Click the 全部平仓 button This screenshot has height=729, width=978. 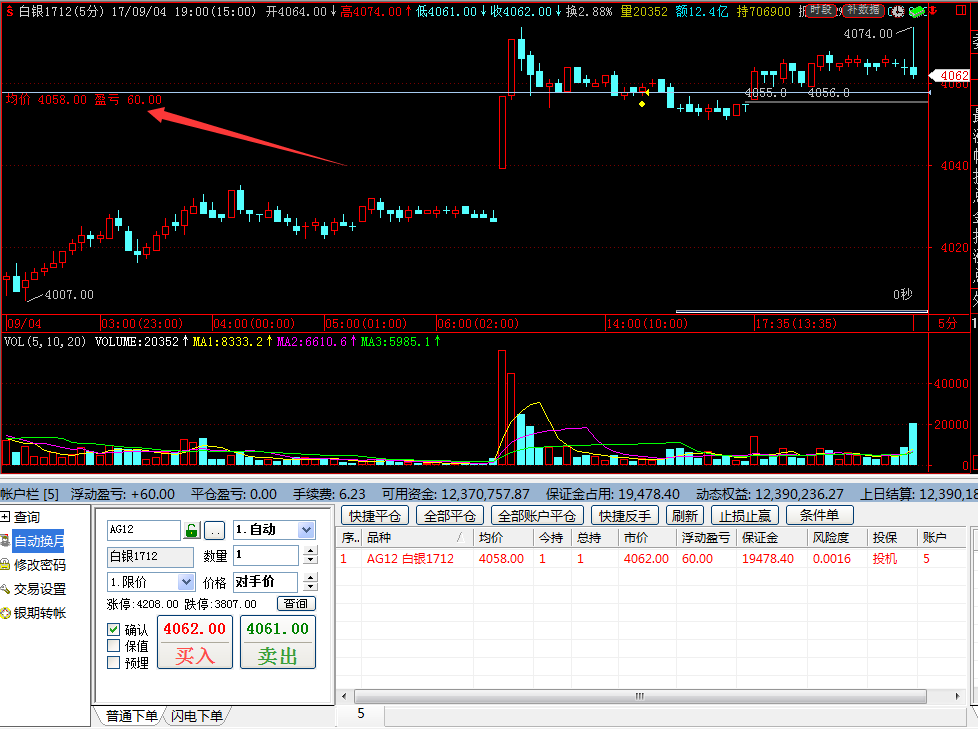point(450,516)
